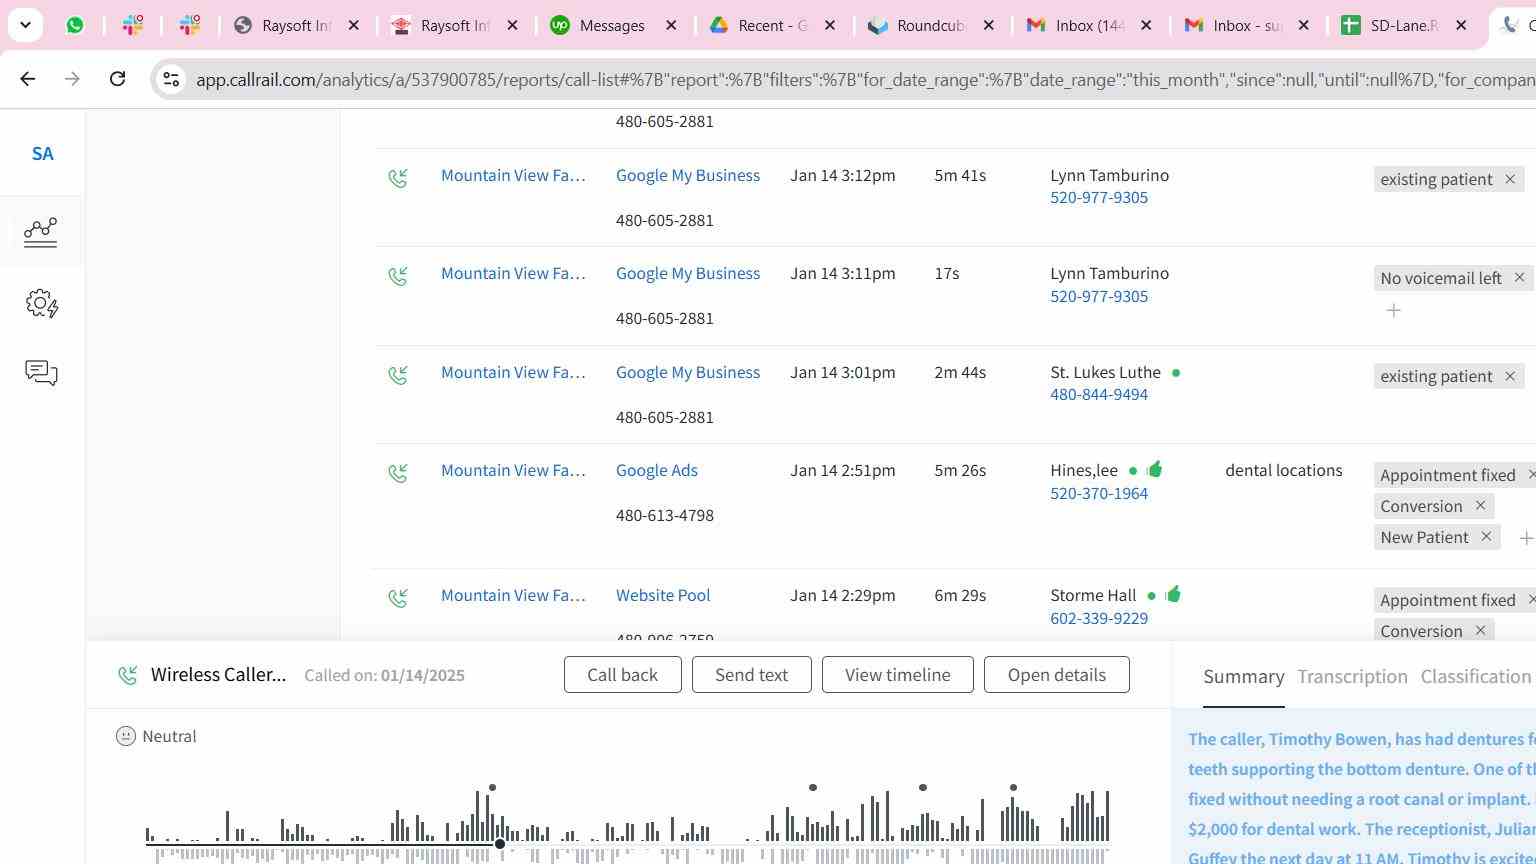The image size is (1536, 864).
Task: Click the Jan 14 2:51pm timestamp
Action: tap(843, 470)
